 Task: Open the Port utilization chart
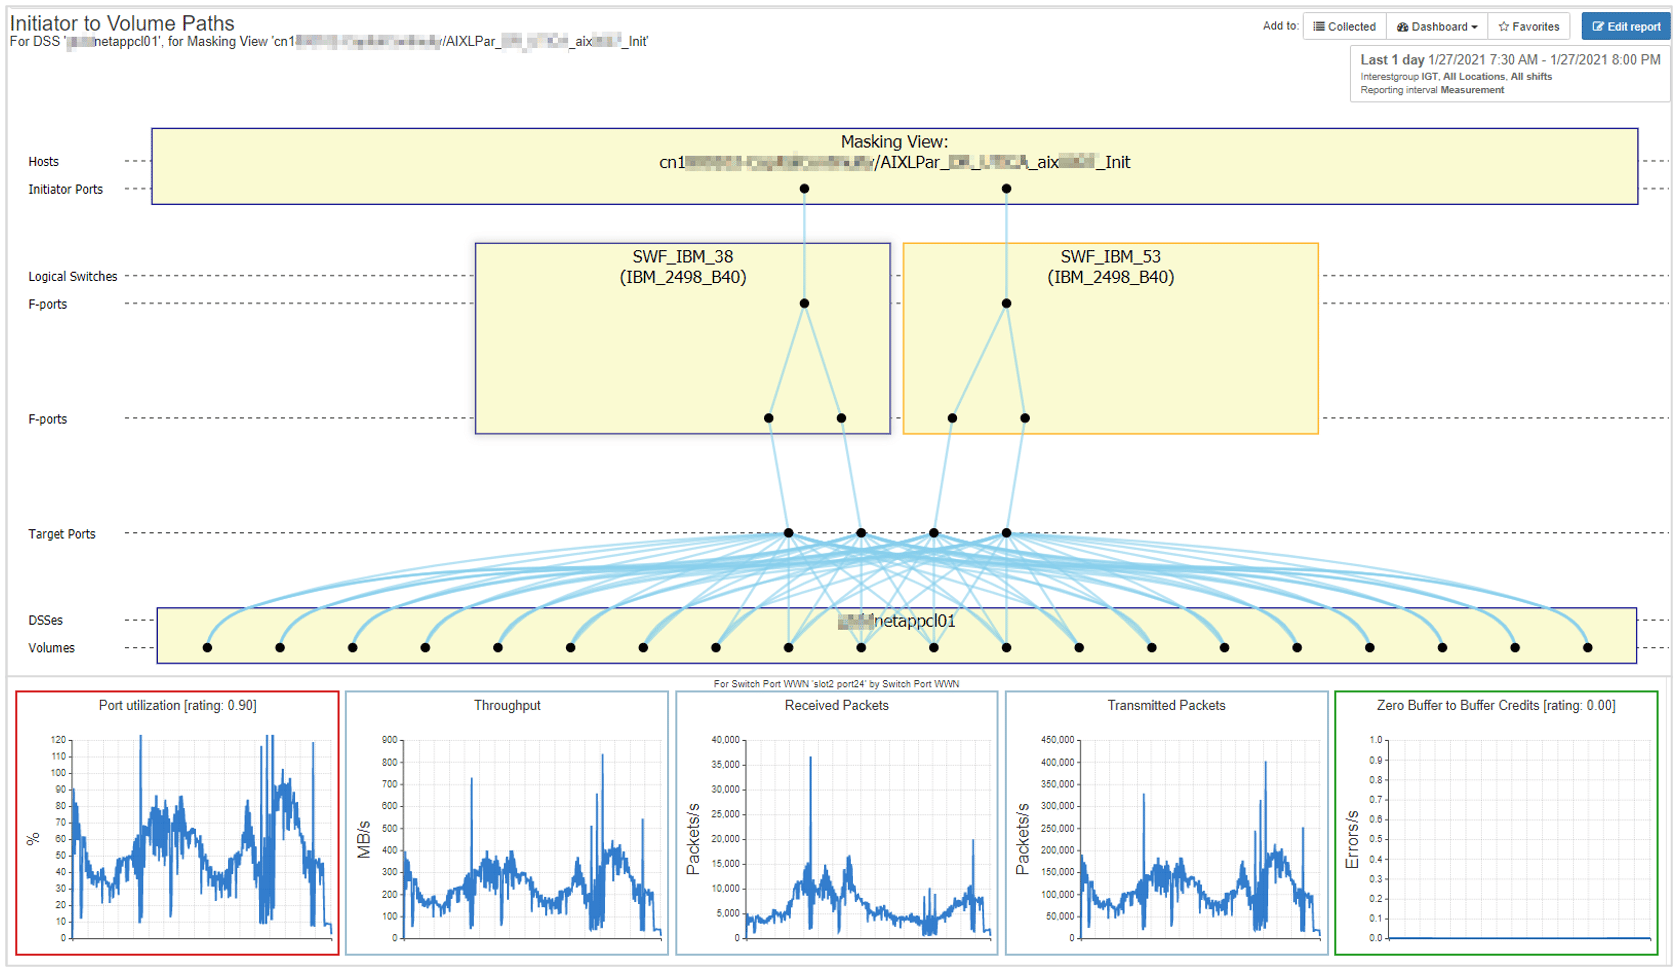tap(177, 823)
